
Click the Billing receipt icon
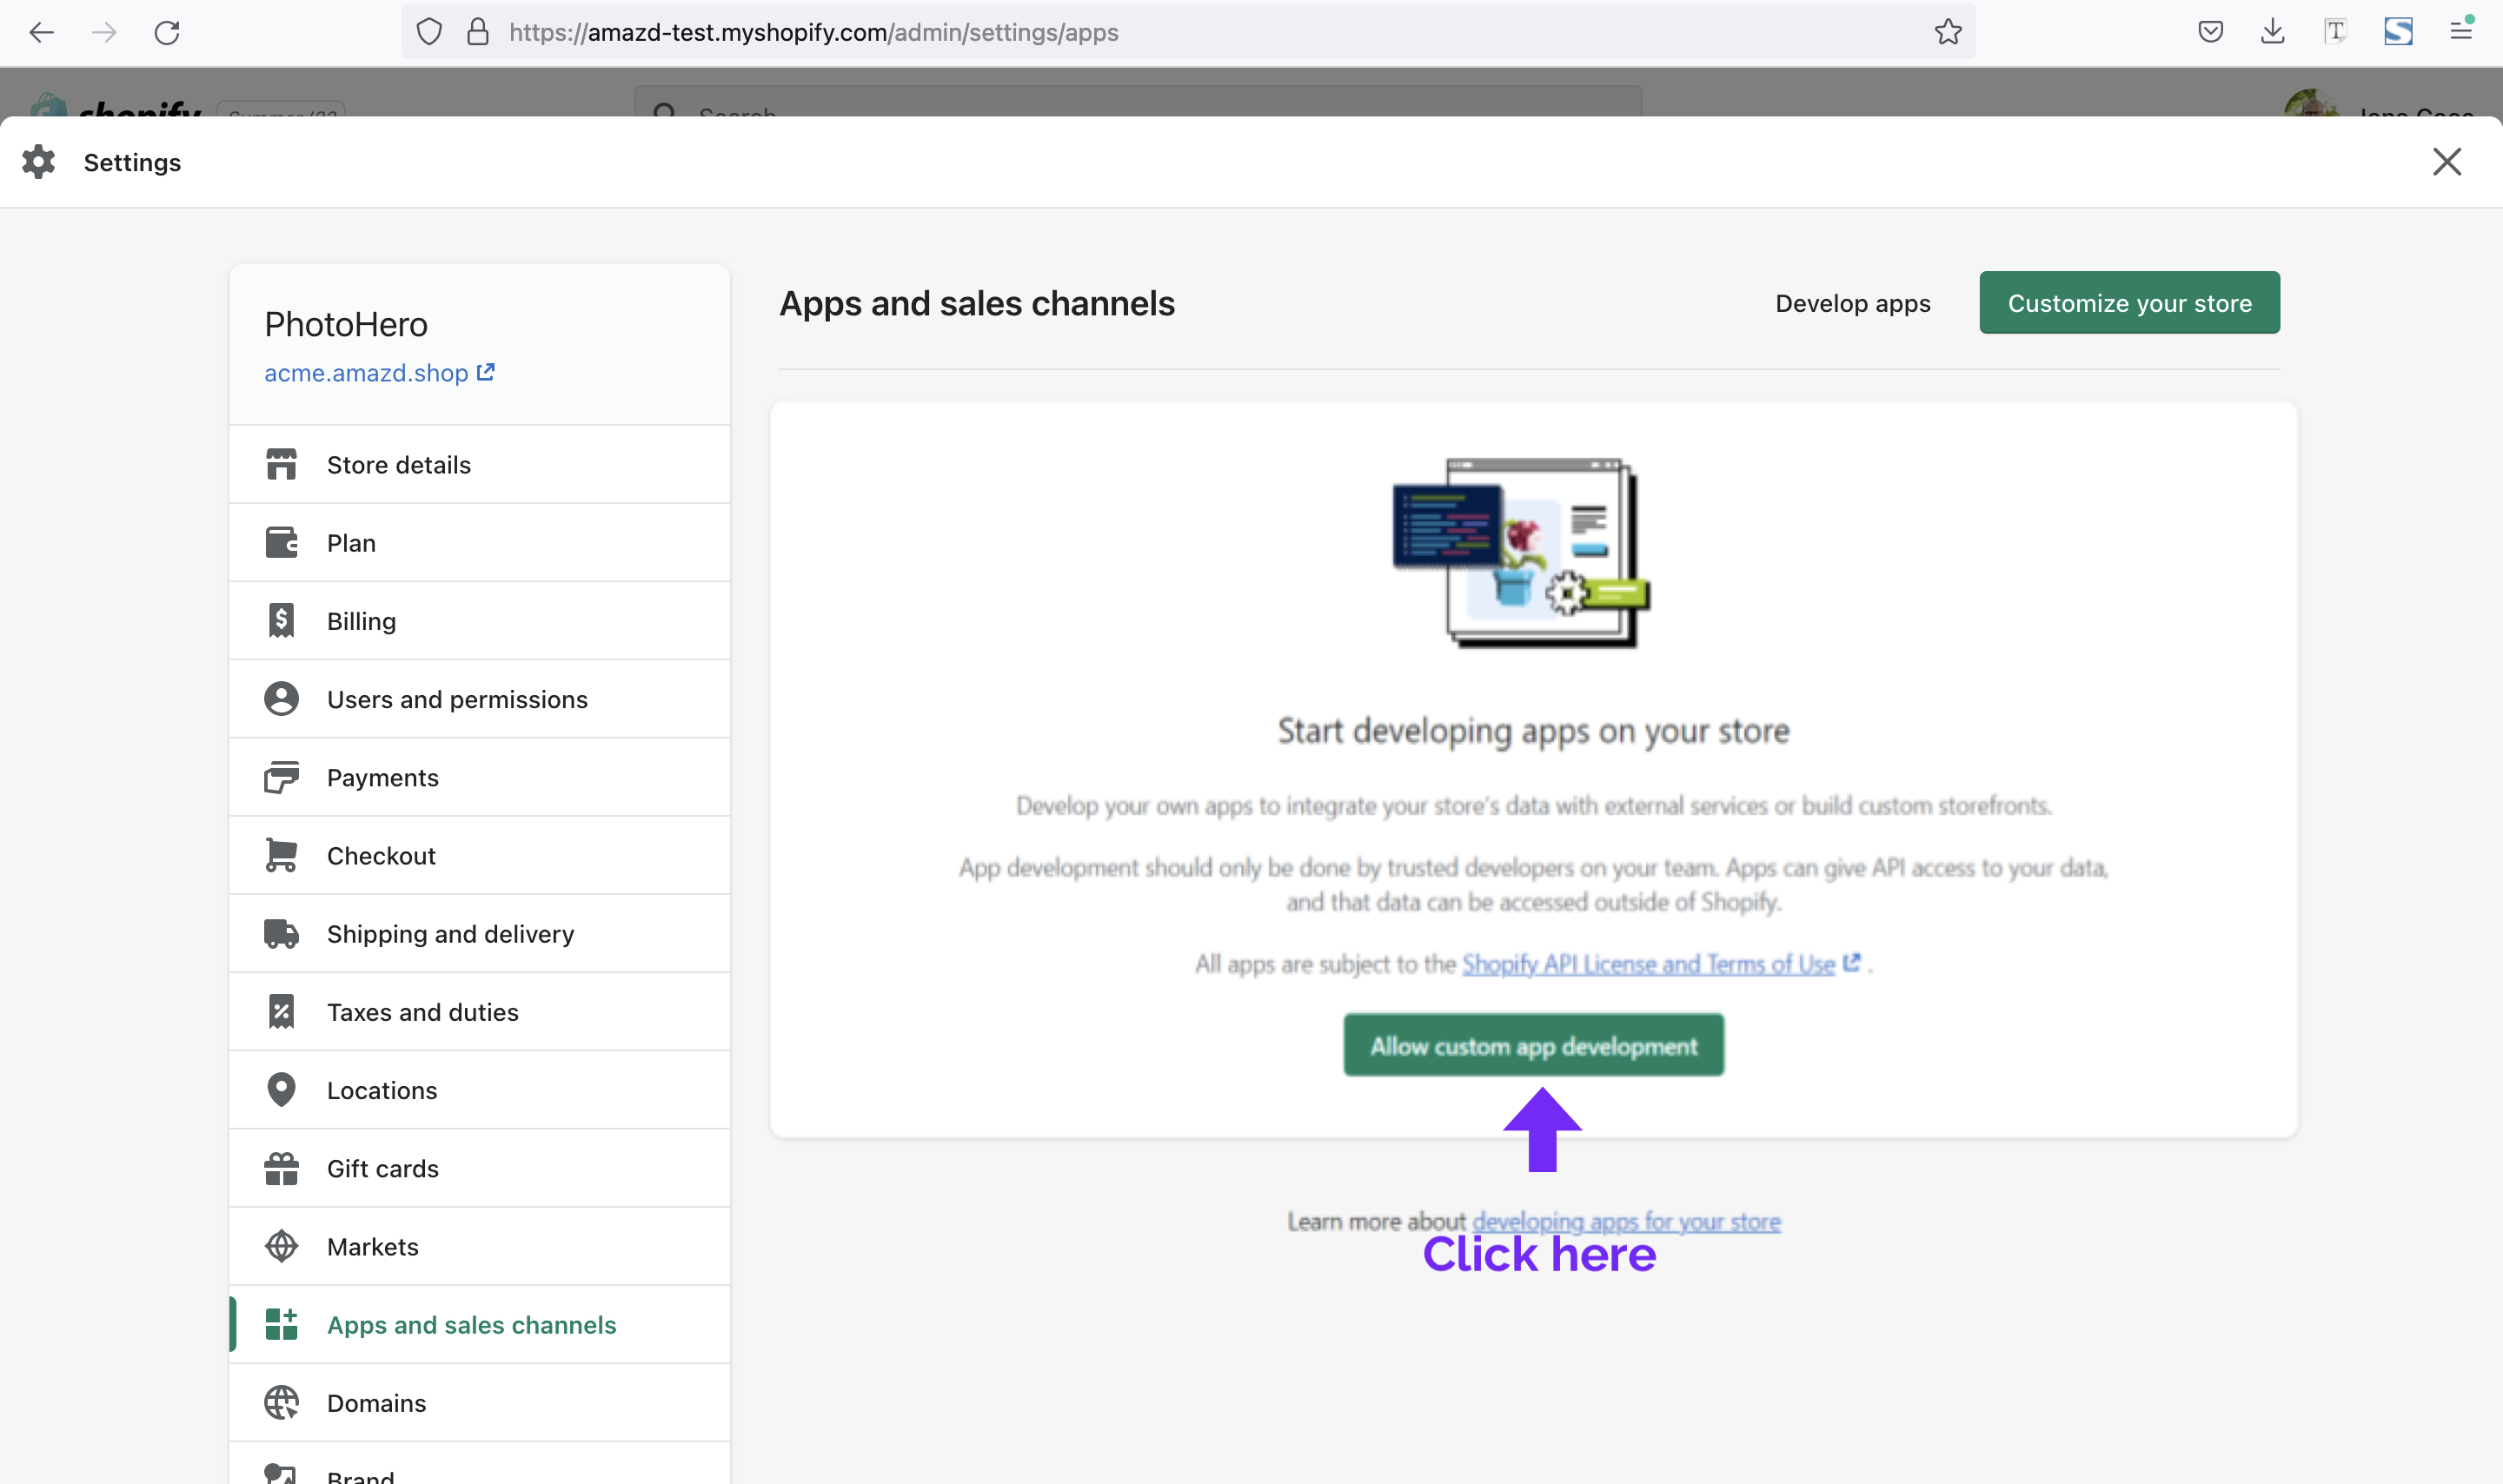(x=281, y=621)
